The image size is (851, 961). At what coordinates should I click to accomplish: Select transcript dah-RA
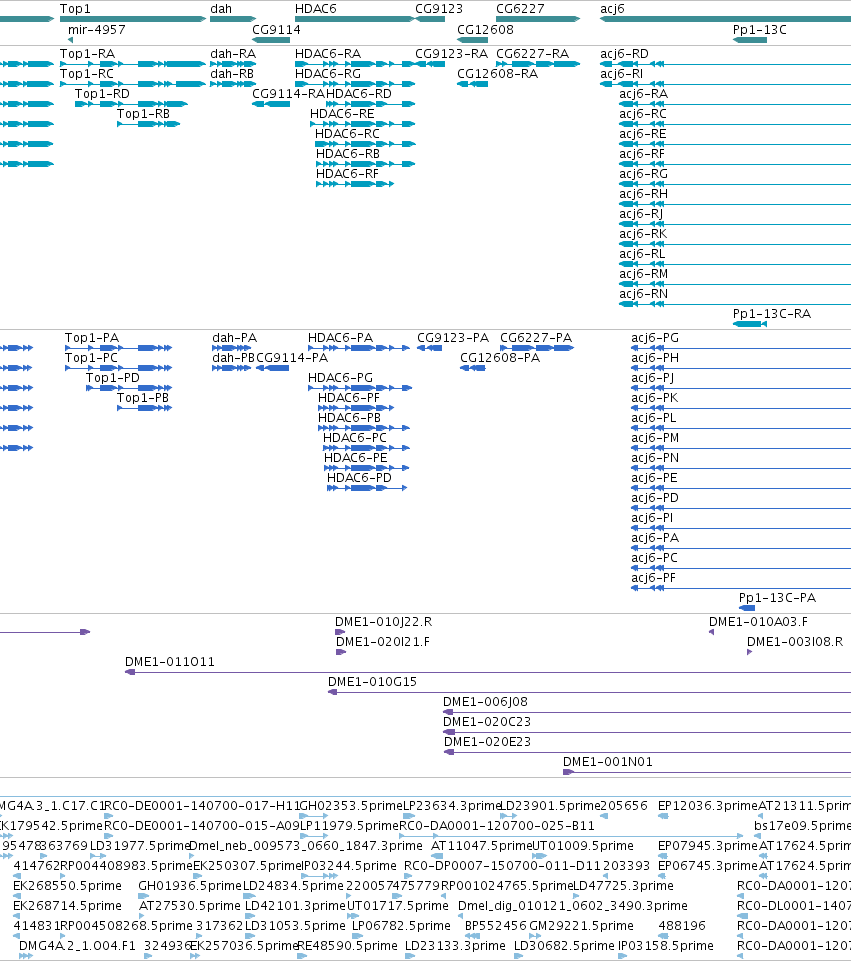click(233, 64)
